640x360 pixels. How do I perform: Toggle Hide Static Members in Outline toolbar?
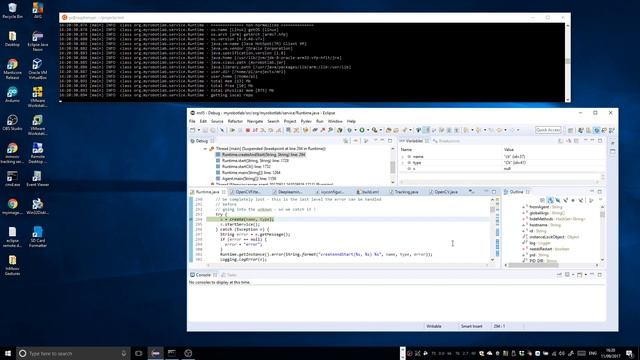coord(565,200)
